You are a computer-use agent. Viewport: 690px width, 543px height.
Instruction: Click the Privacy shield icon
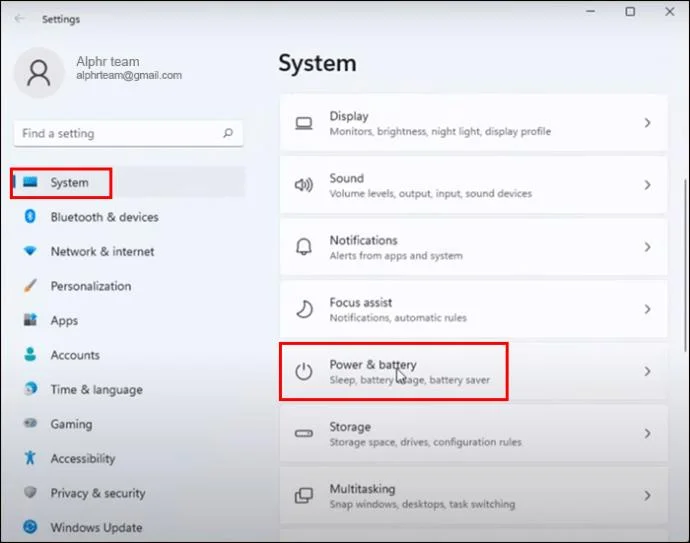30,492
